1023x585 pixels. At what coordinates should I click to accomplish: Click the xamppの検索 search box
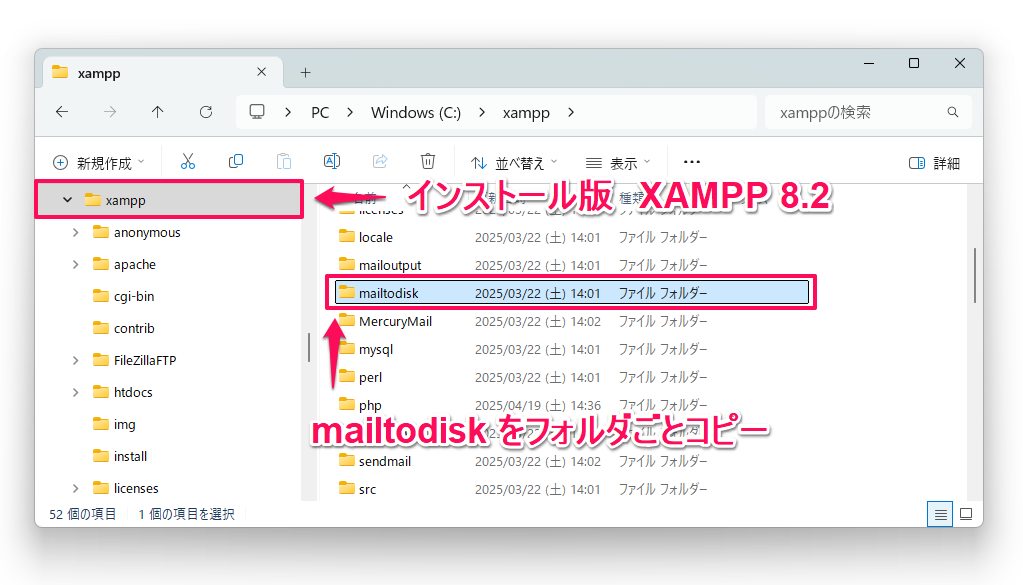pos(868,112)
